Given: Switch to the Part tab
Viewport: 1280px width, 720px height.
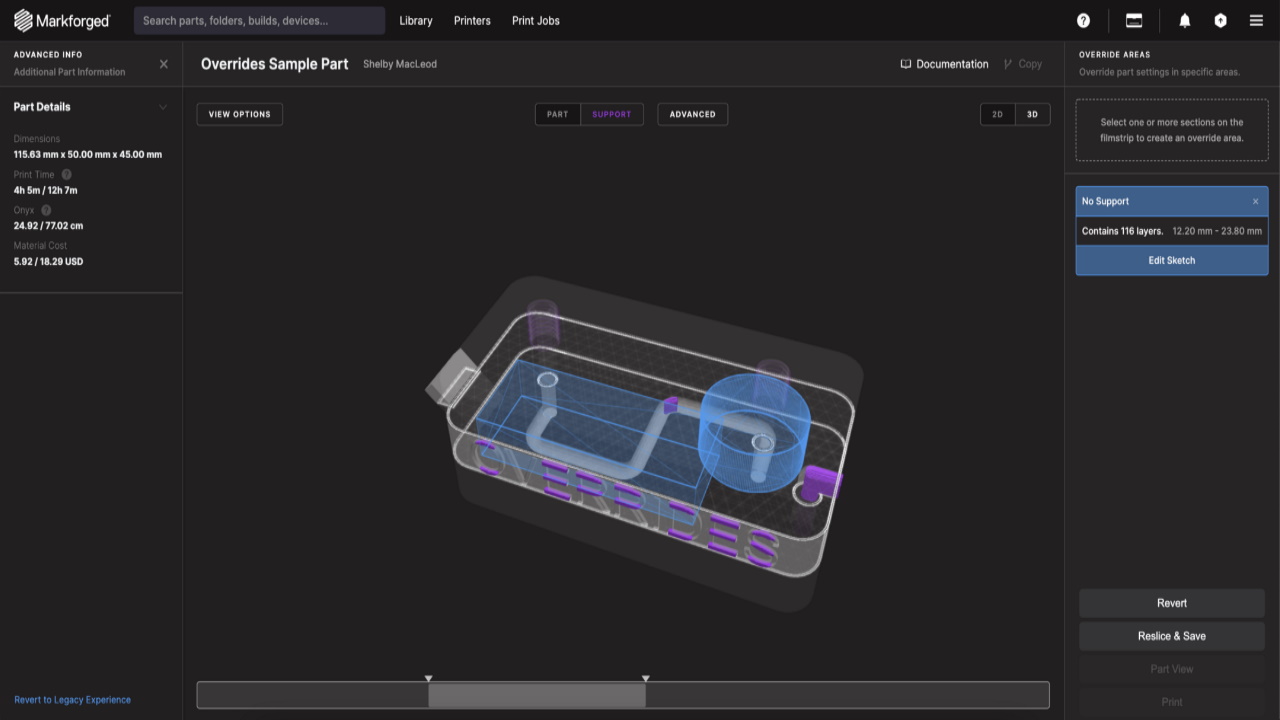Looking at the screenshot, I should [557, 114].
